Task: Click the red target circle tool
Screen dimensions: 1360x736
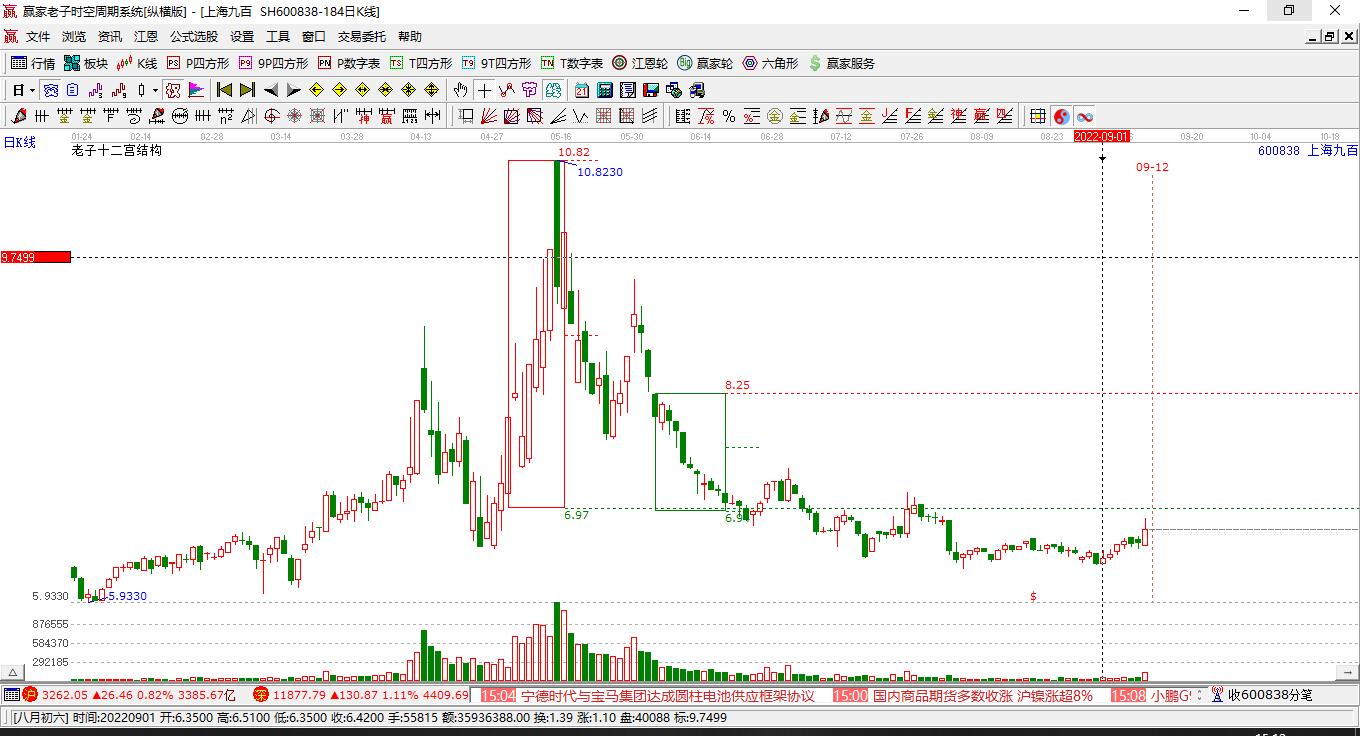Action: (271, 116)
